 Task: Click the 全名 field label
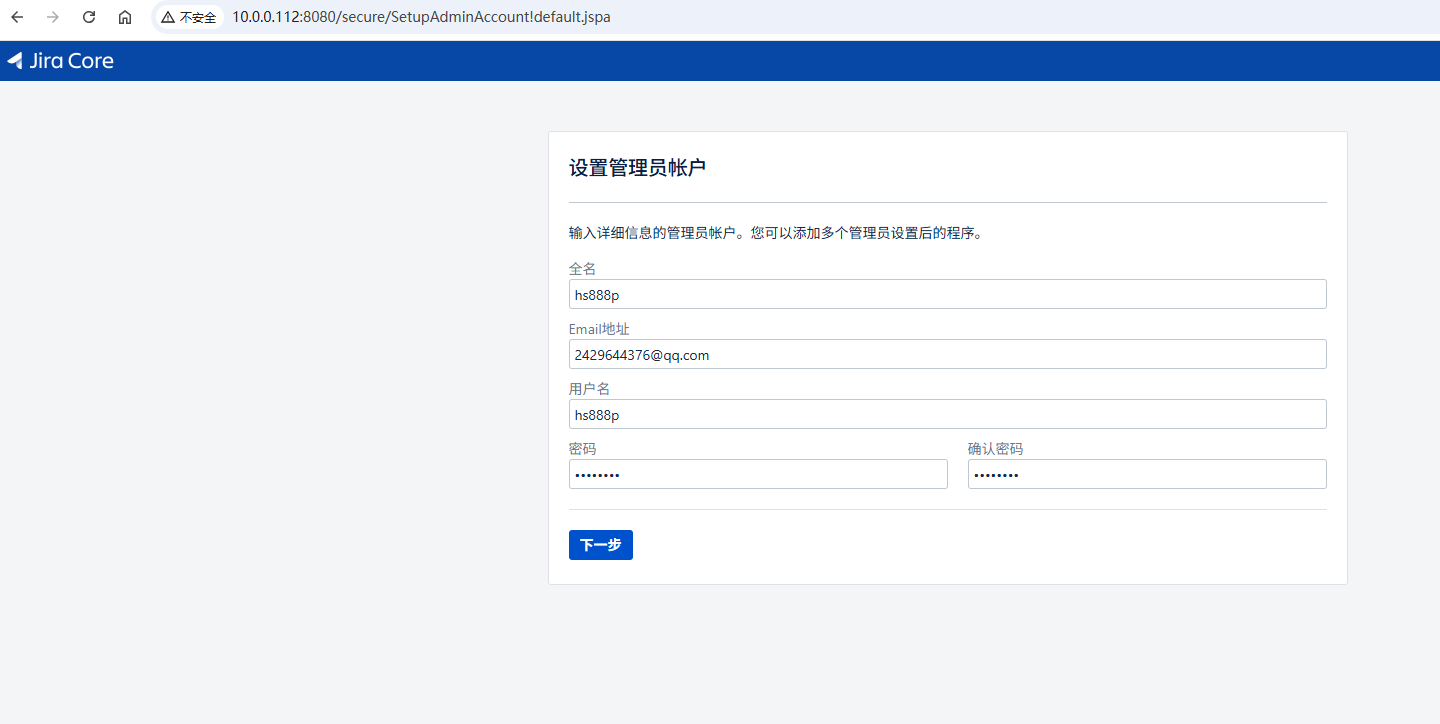(582, 269)
